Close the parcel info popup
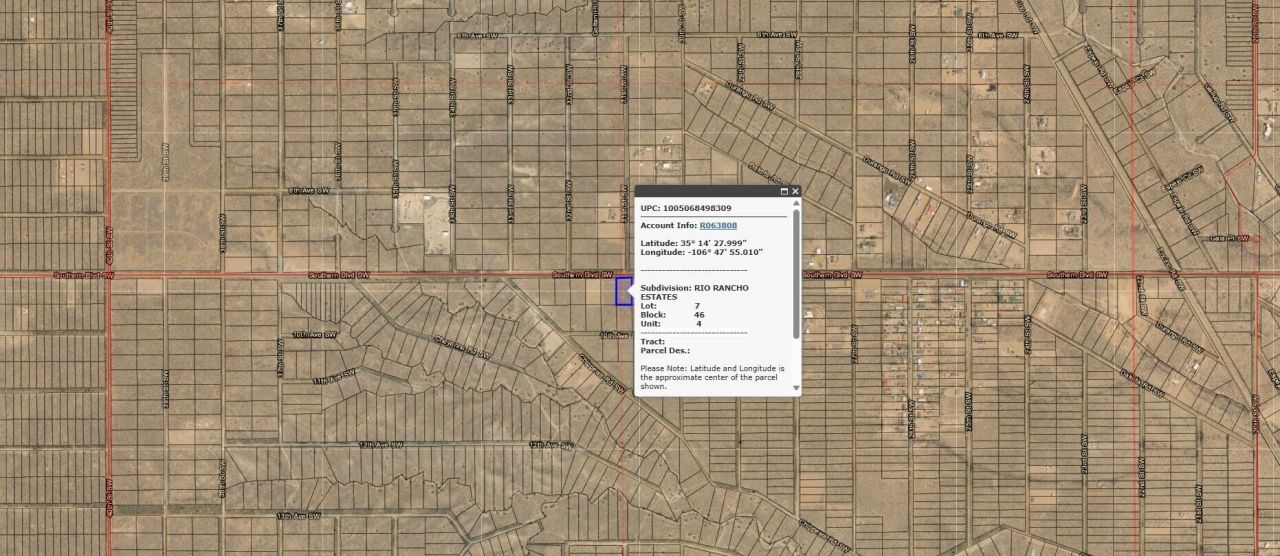The height and width of the screenshot is (556, 1280). point(796,191)
